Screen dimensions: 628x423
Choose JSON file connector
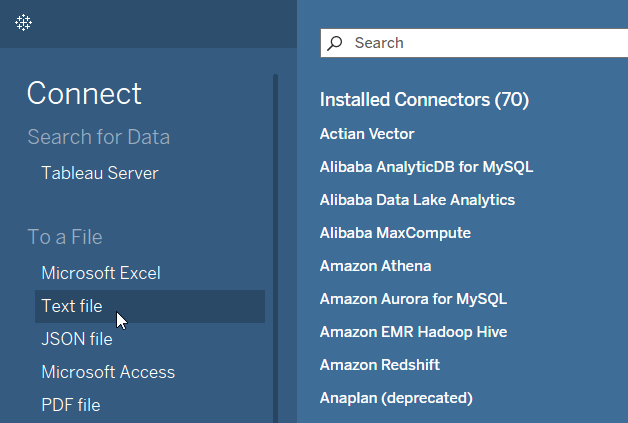[x=77, y=339]
